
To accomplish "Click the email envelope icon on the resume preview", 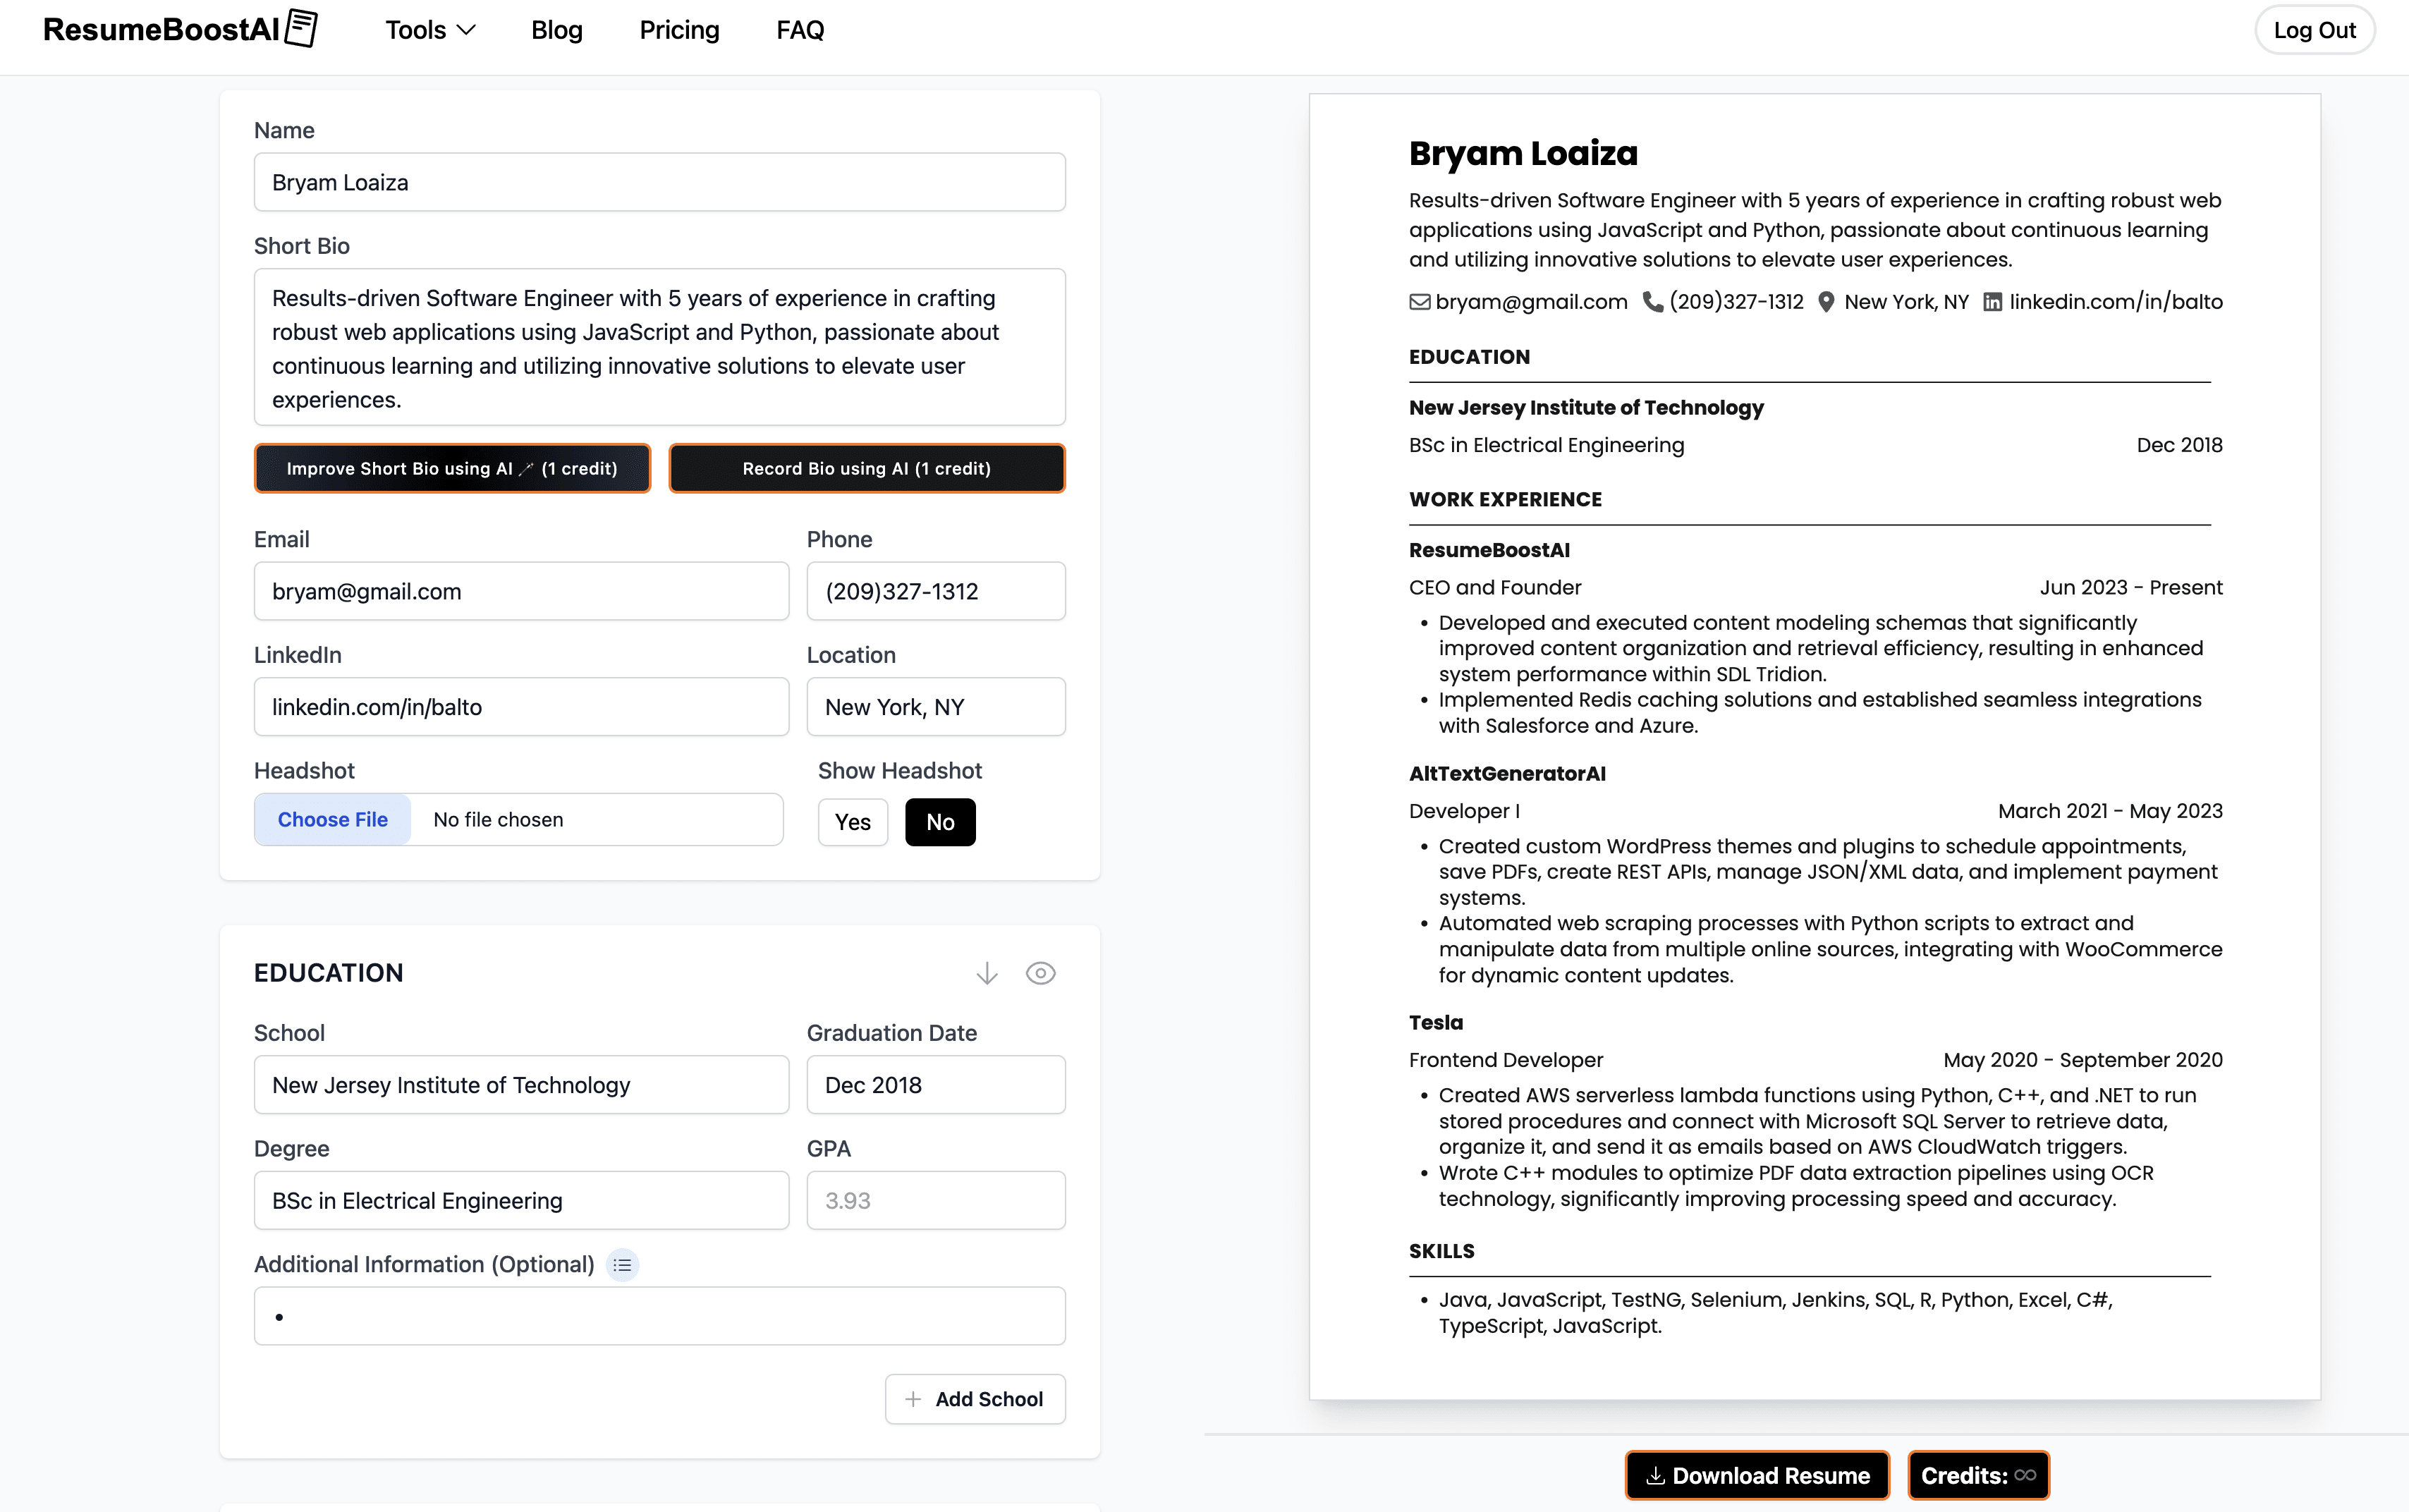I will point(1418,301).
